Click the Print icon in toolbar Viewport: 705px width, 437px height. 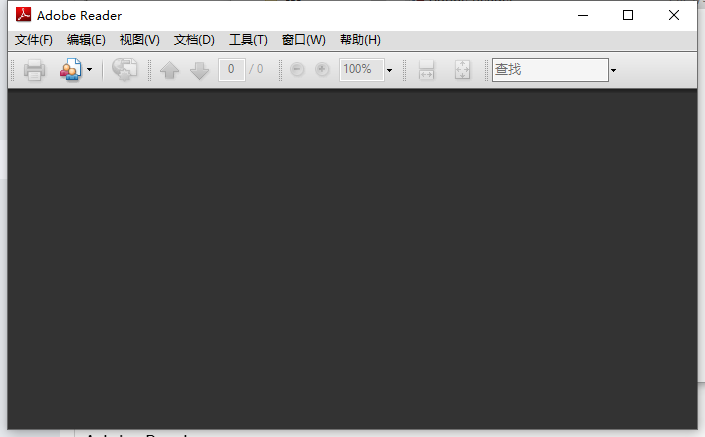(x=34, y=70)
